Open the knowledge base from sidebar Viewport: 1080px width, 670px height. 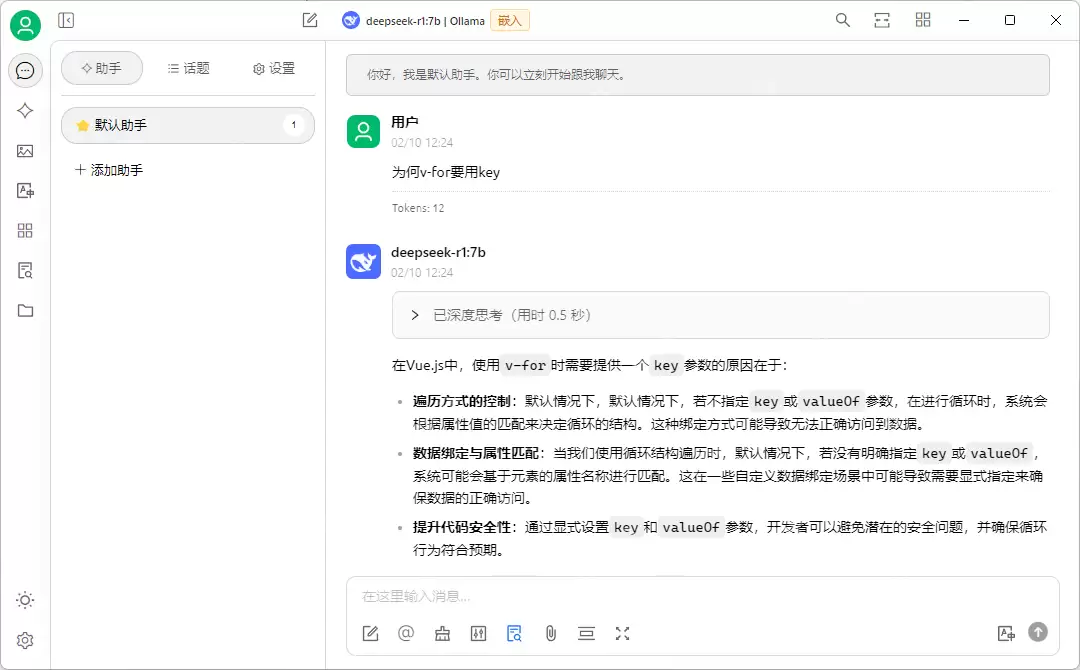tap(25, 271)
